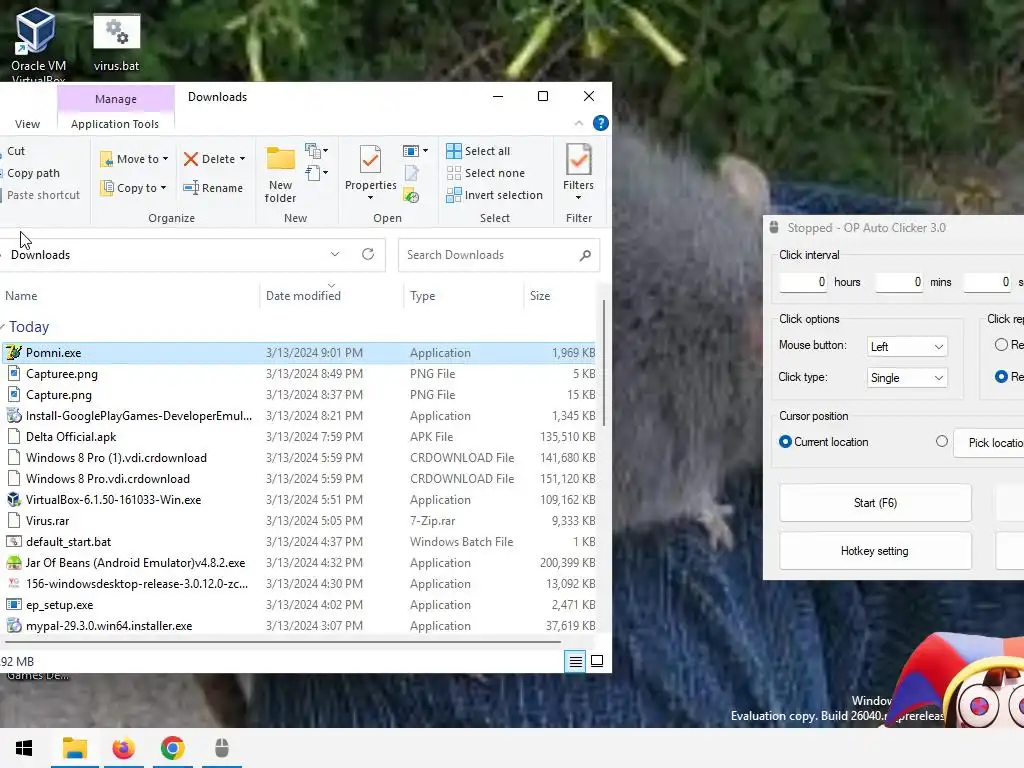The height and width of the screenshot is (768, 1024).
Task: Expand the Delete dropdown arrow
Action: [x=242, y=159]
